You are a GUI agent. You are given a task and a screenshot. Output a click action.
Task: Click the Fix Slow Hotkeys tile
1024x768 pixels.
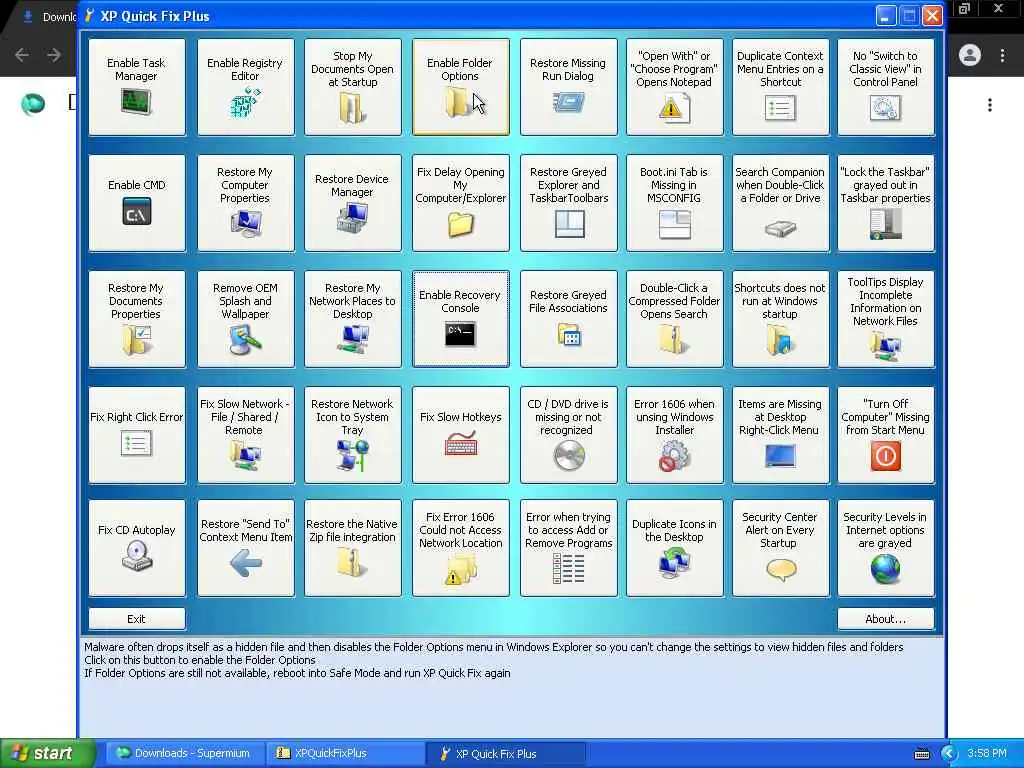point(460,435)
